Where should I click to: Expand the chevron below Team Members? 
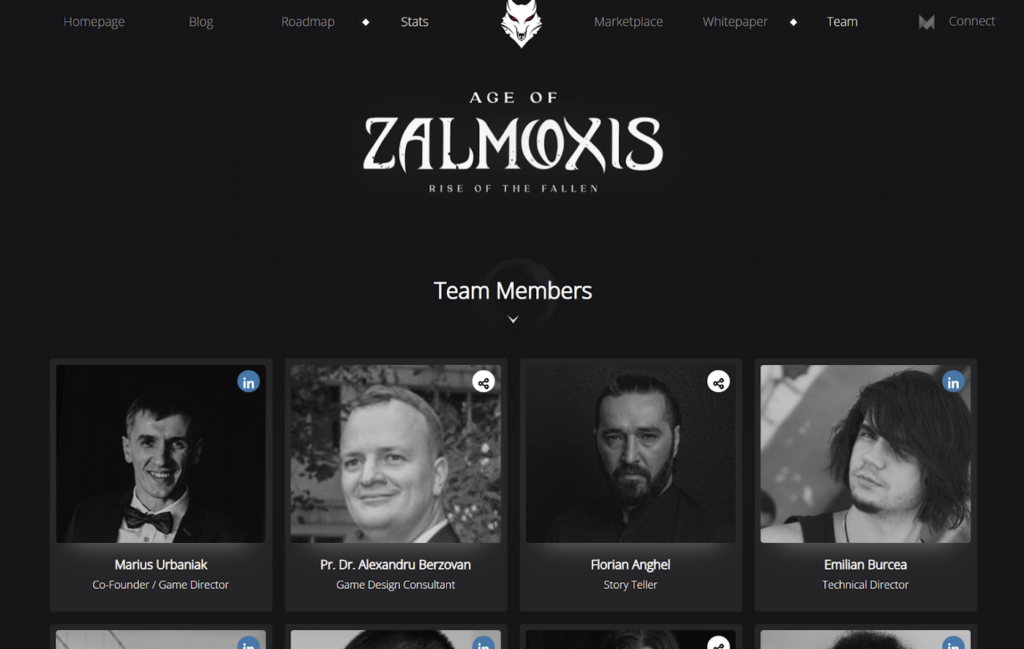coord(513,319)
